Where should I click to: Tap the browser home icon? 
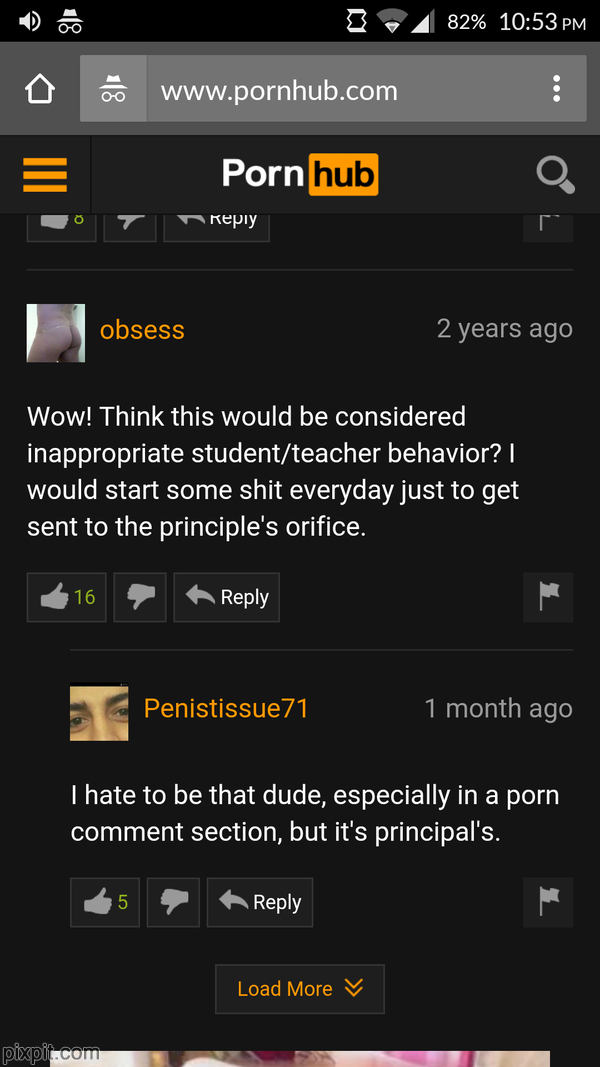(39, 89)
